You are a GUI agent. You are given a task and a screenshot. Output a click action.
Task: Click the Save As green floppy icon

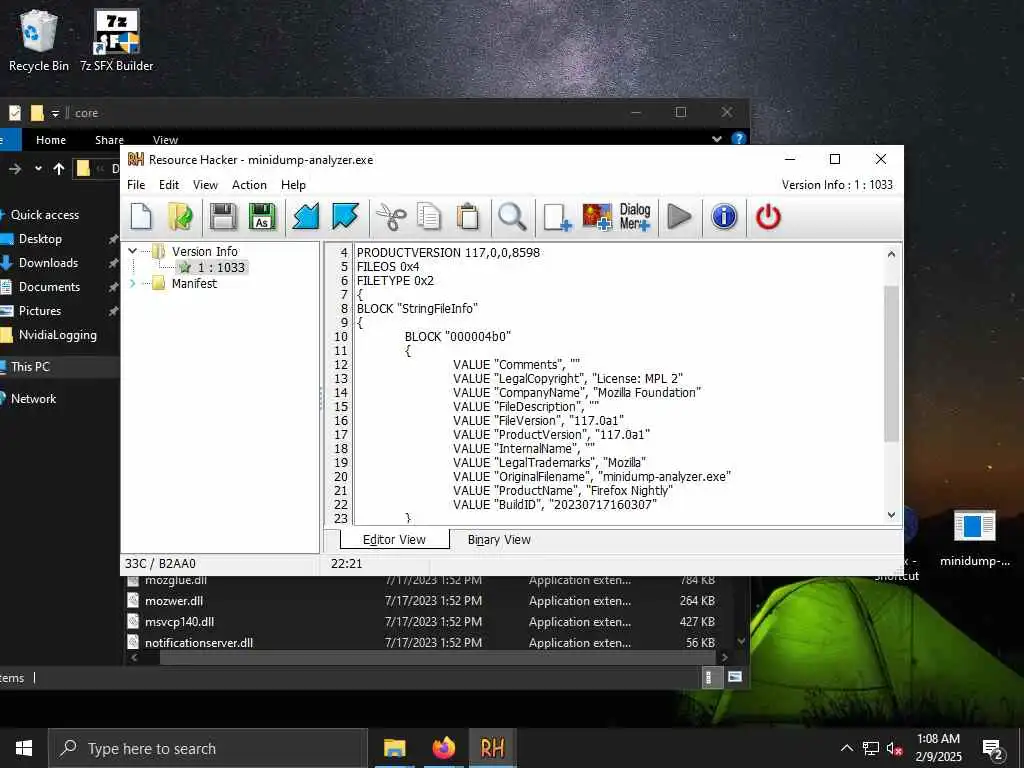[x=262, y=217]
